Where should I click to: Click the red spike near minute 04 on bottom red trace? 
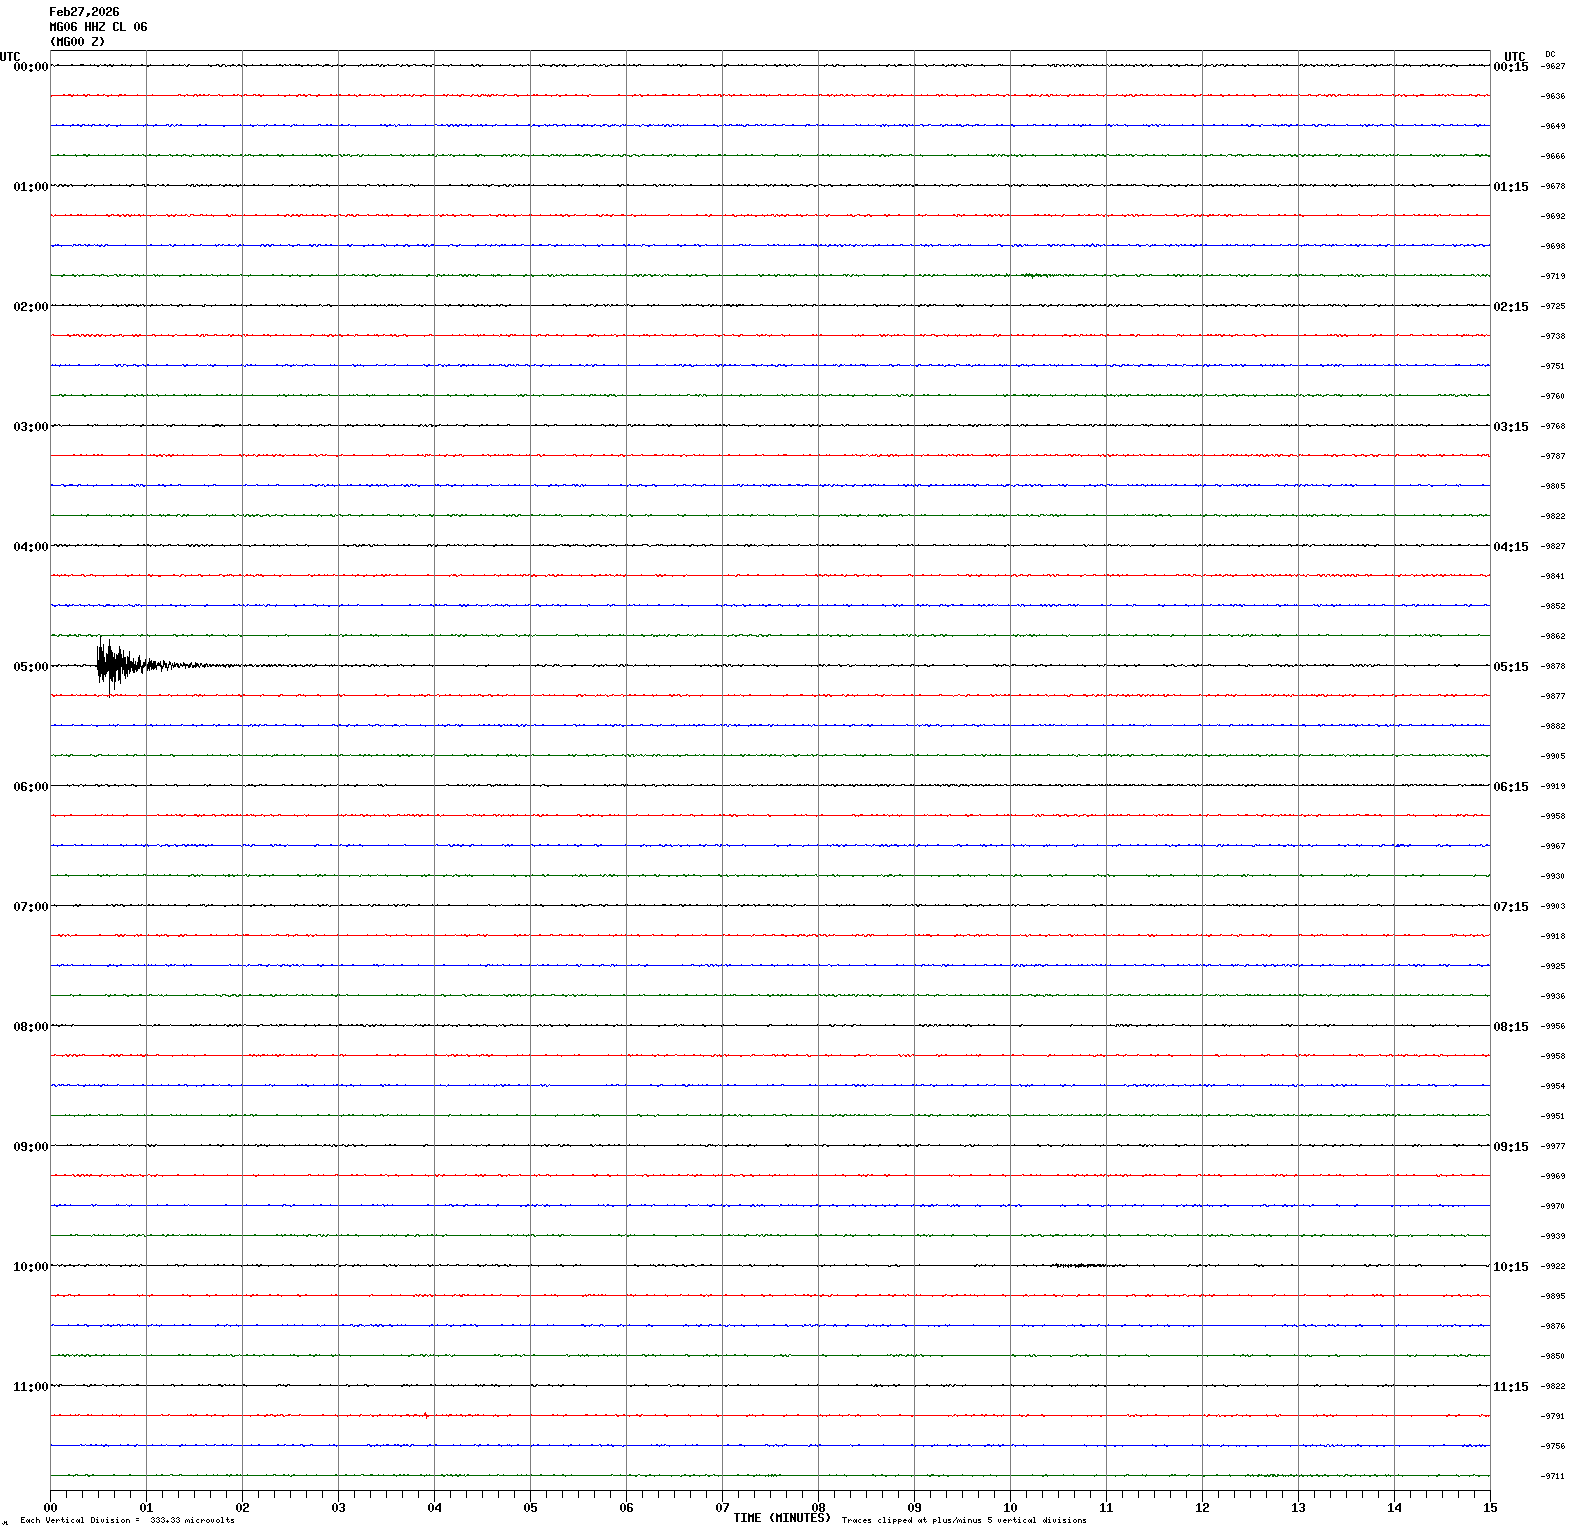coord(426,1415)
